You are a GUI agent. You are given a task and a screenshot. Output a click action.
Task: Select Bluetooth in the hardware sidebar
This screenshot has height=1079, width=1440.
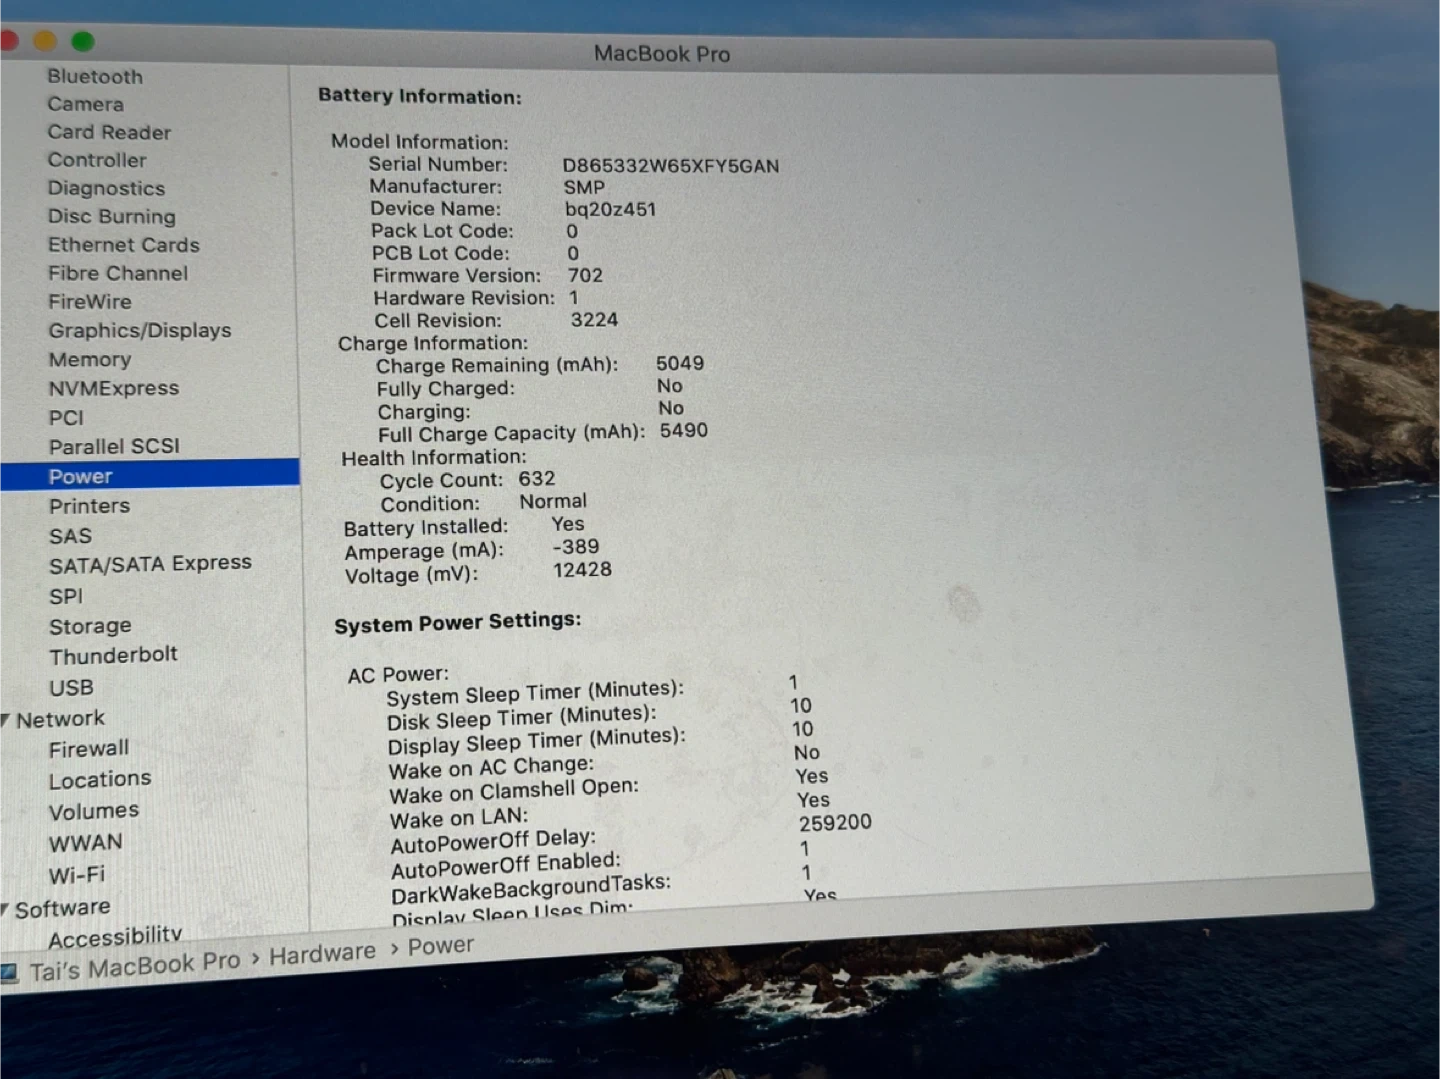95,77
